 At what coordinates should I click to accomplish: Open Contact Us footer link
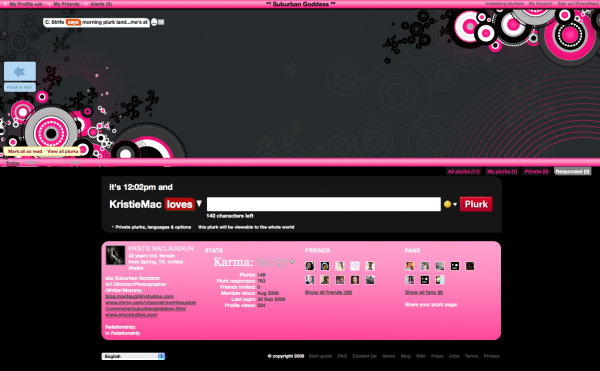[364, 356]
